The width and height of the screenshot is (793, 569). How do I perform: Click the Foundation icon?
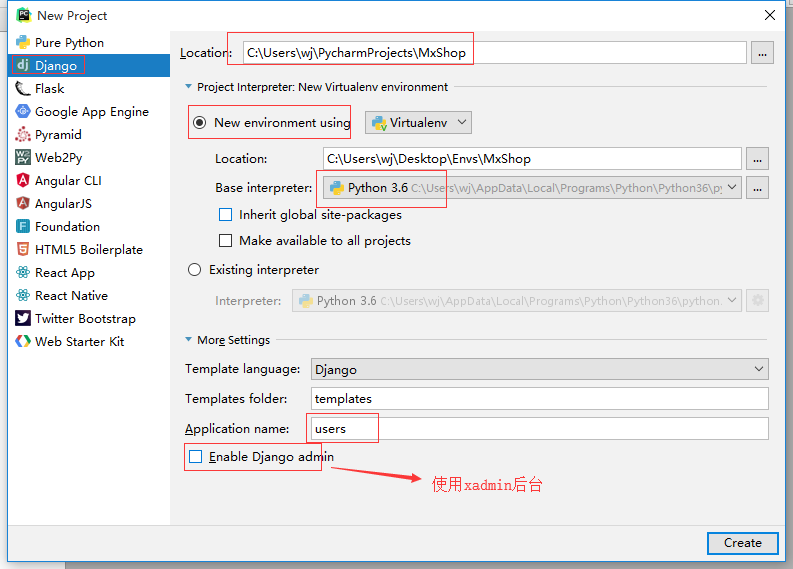click(x=23, y=226)
